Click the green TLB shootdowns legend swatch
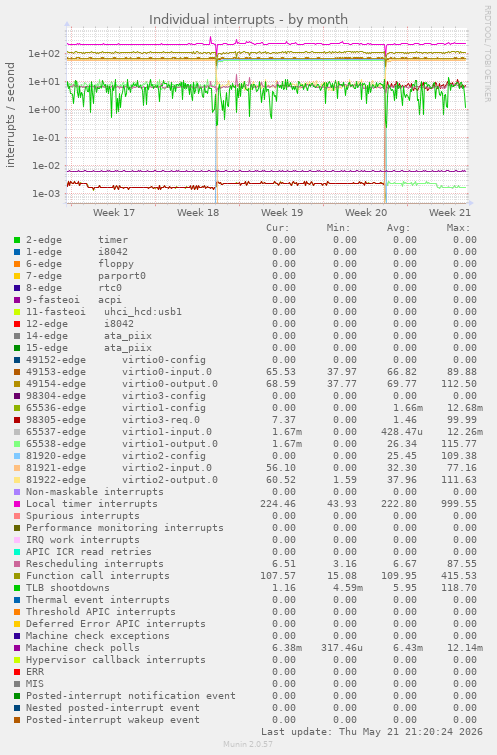The width and height of the screenshot is (497, 755). tap(17, 588)
